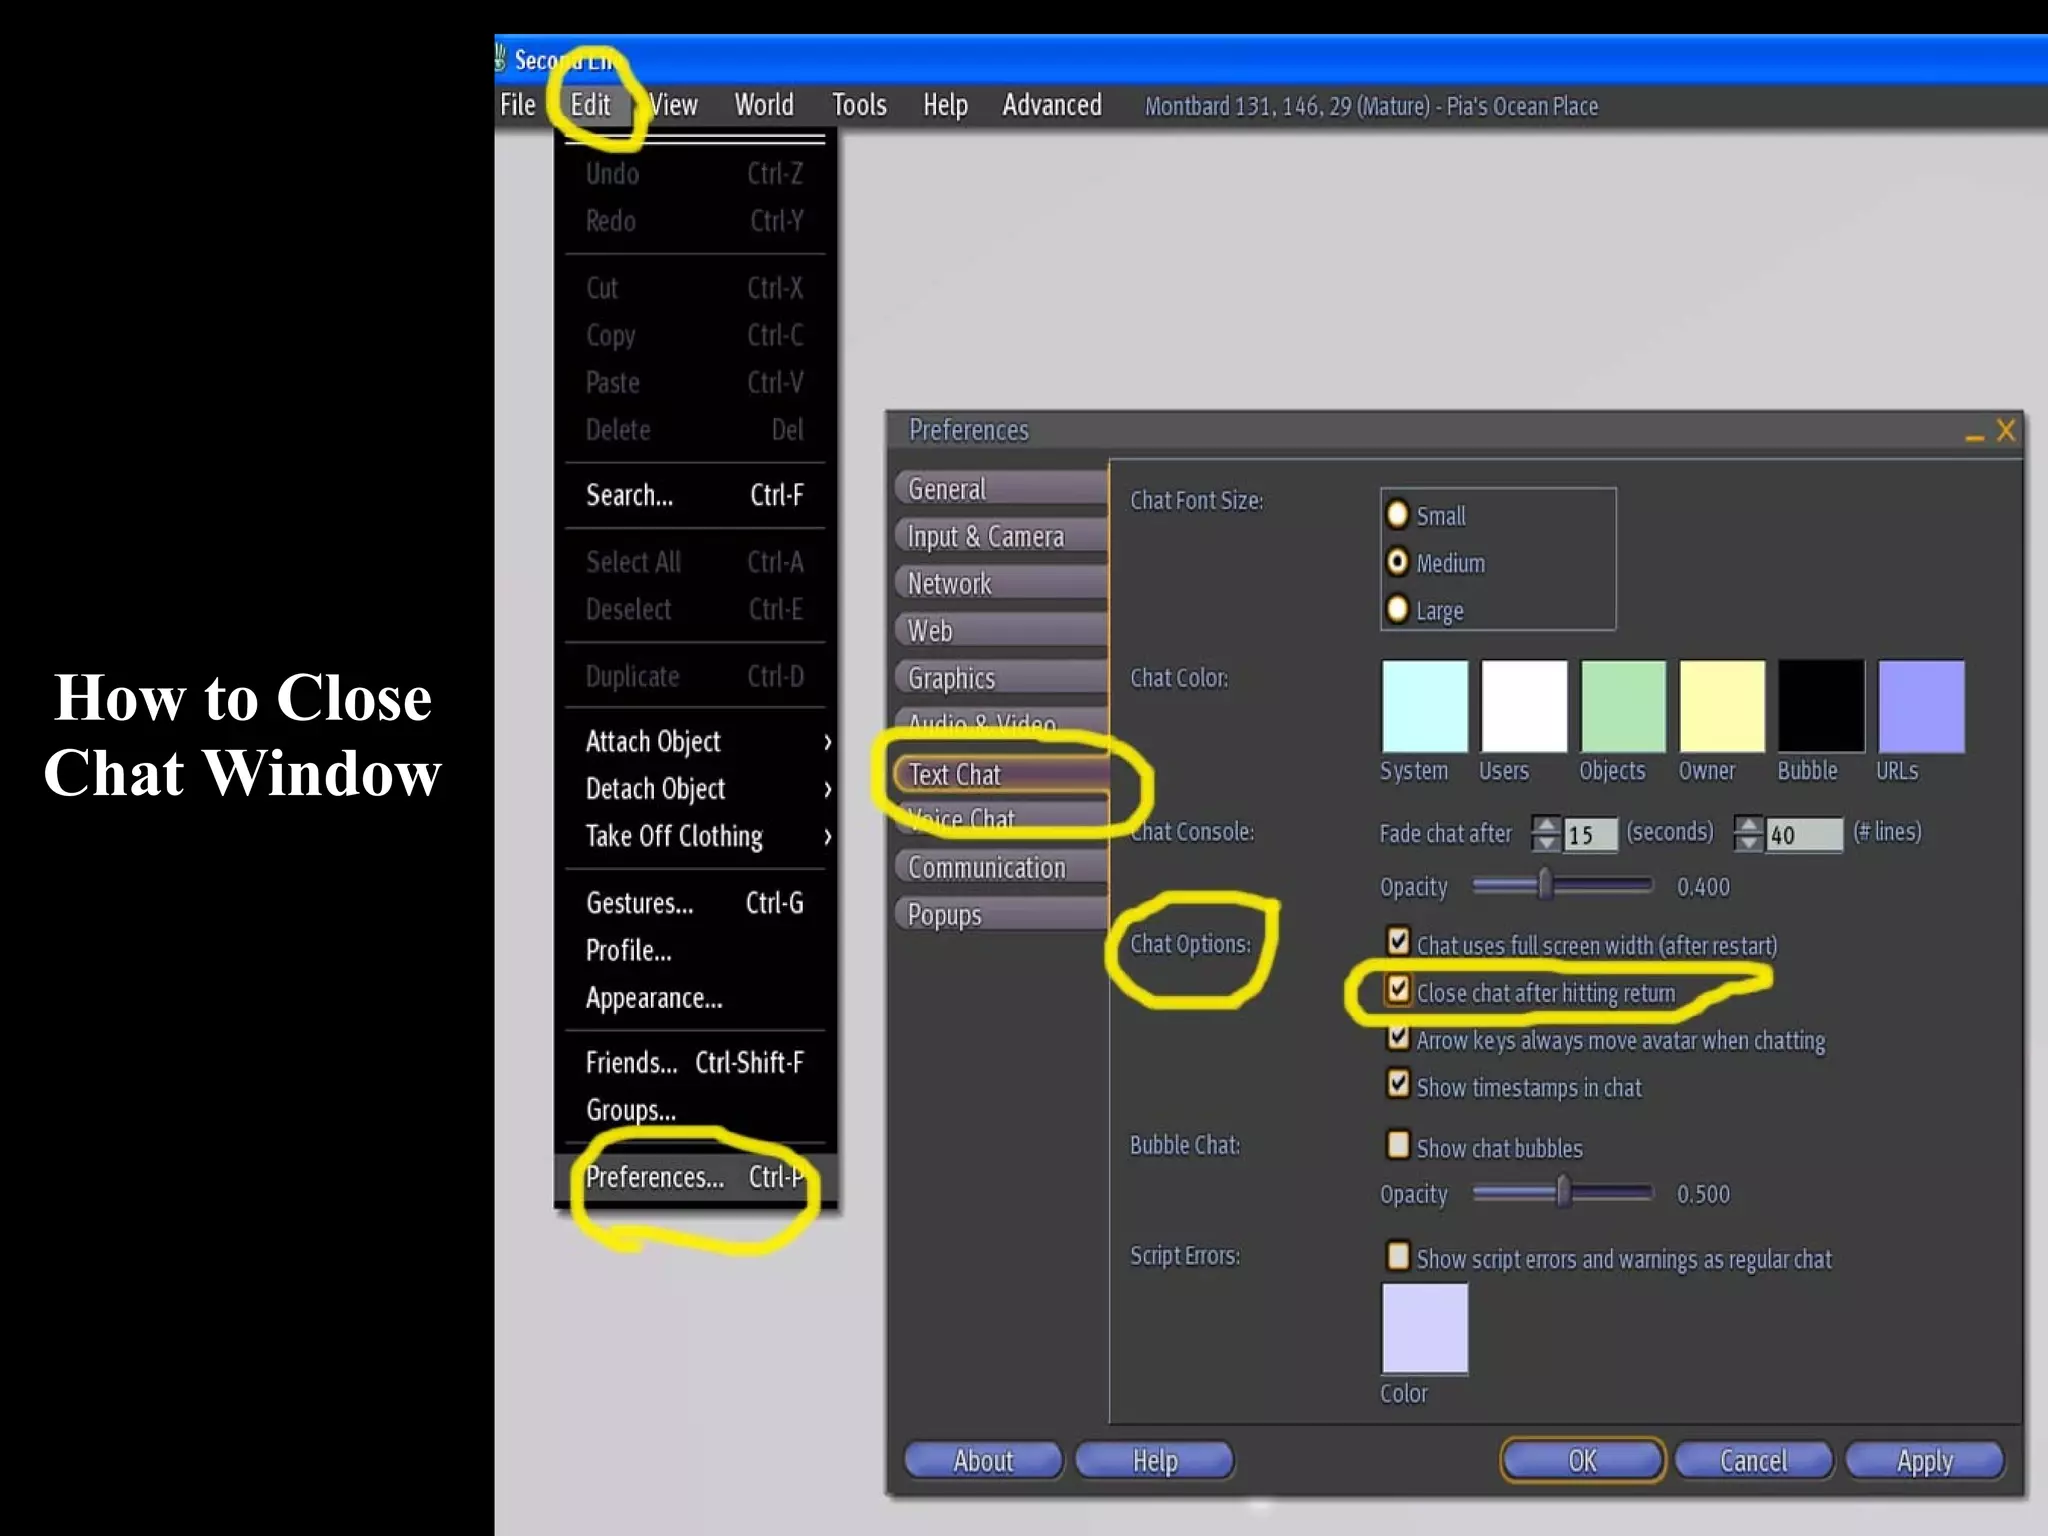This screenshot has height=1536, width=2048.
Task: Select Medium chat font size
Action: 1397,562
